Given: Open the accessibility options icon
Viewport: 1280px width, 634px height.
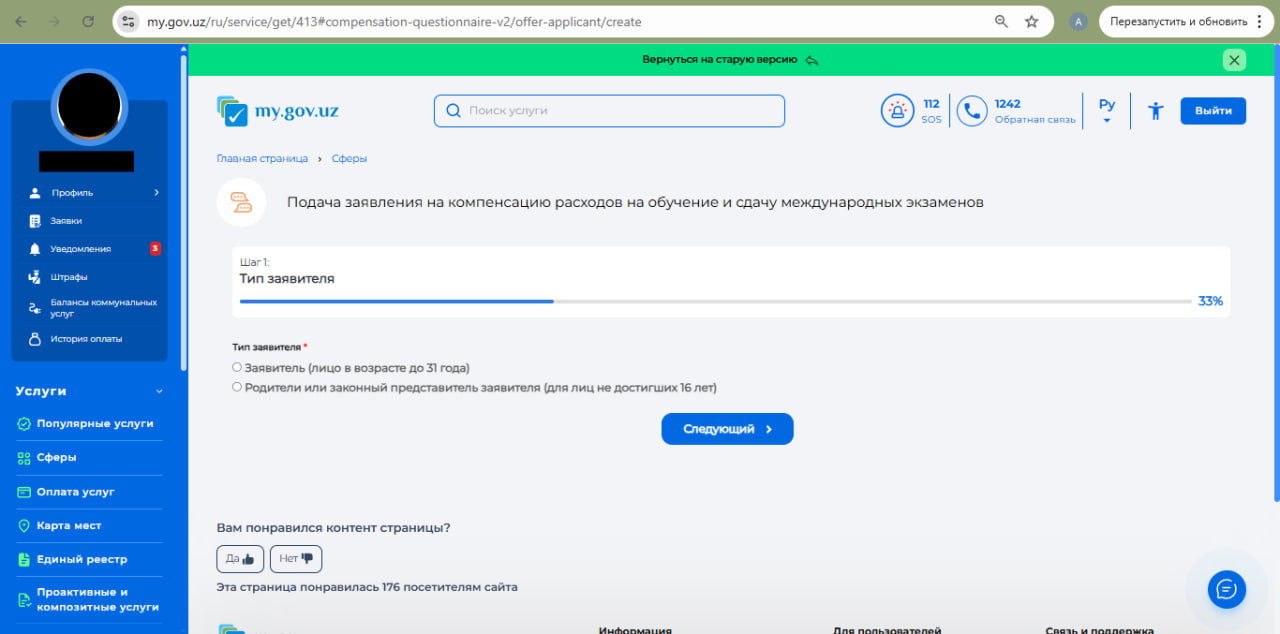Looking at the screenshot, I should [1156, 111].
